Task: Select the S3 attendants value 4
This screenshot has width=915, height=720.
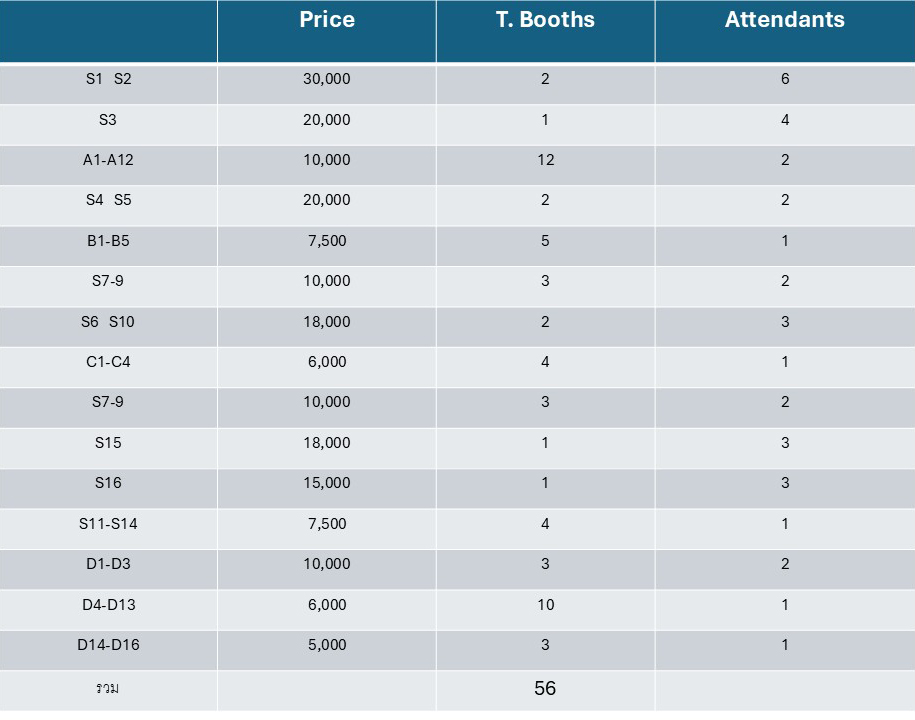Action: tap(785, 120)
